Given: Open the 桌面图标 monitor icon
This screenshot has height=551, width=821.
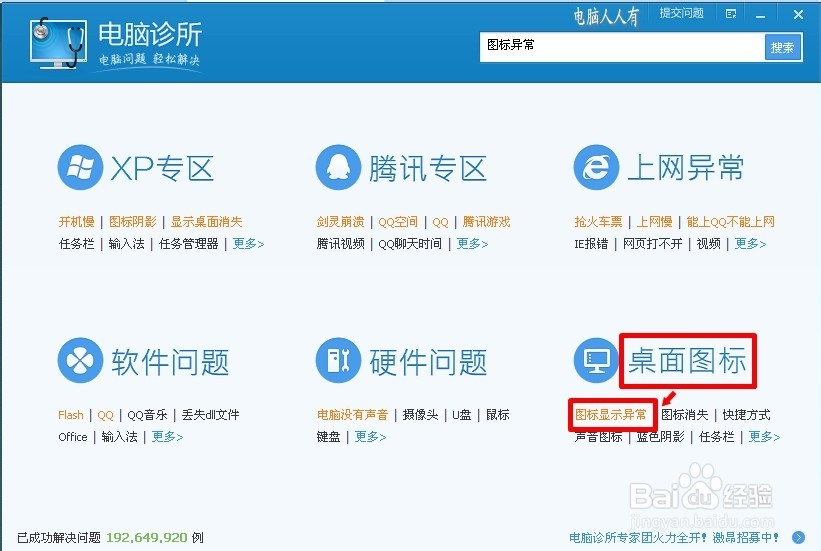Looking at the screenshot, I should [596, 360].
